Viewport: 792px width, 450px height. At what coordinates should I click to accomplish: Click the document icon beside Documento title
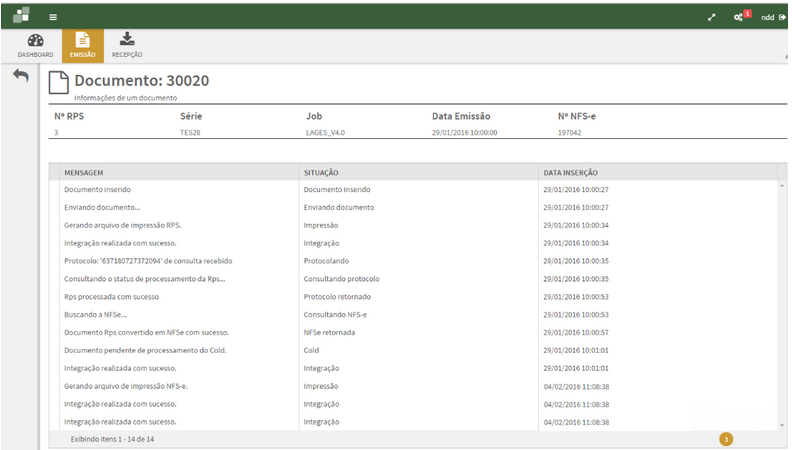click(x=59, y=84)
